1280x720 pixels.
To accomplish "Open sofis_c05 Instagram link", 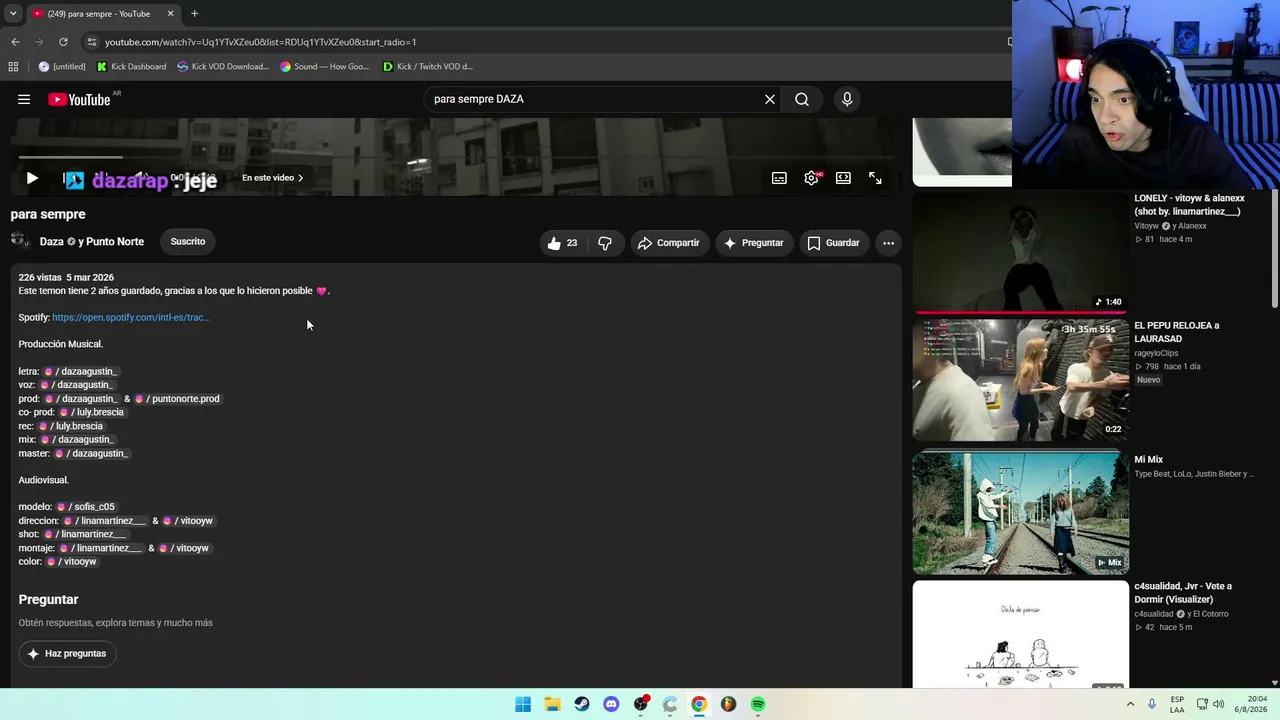I will coord(85,507).
